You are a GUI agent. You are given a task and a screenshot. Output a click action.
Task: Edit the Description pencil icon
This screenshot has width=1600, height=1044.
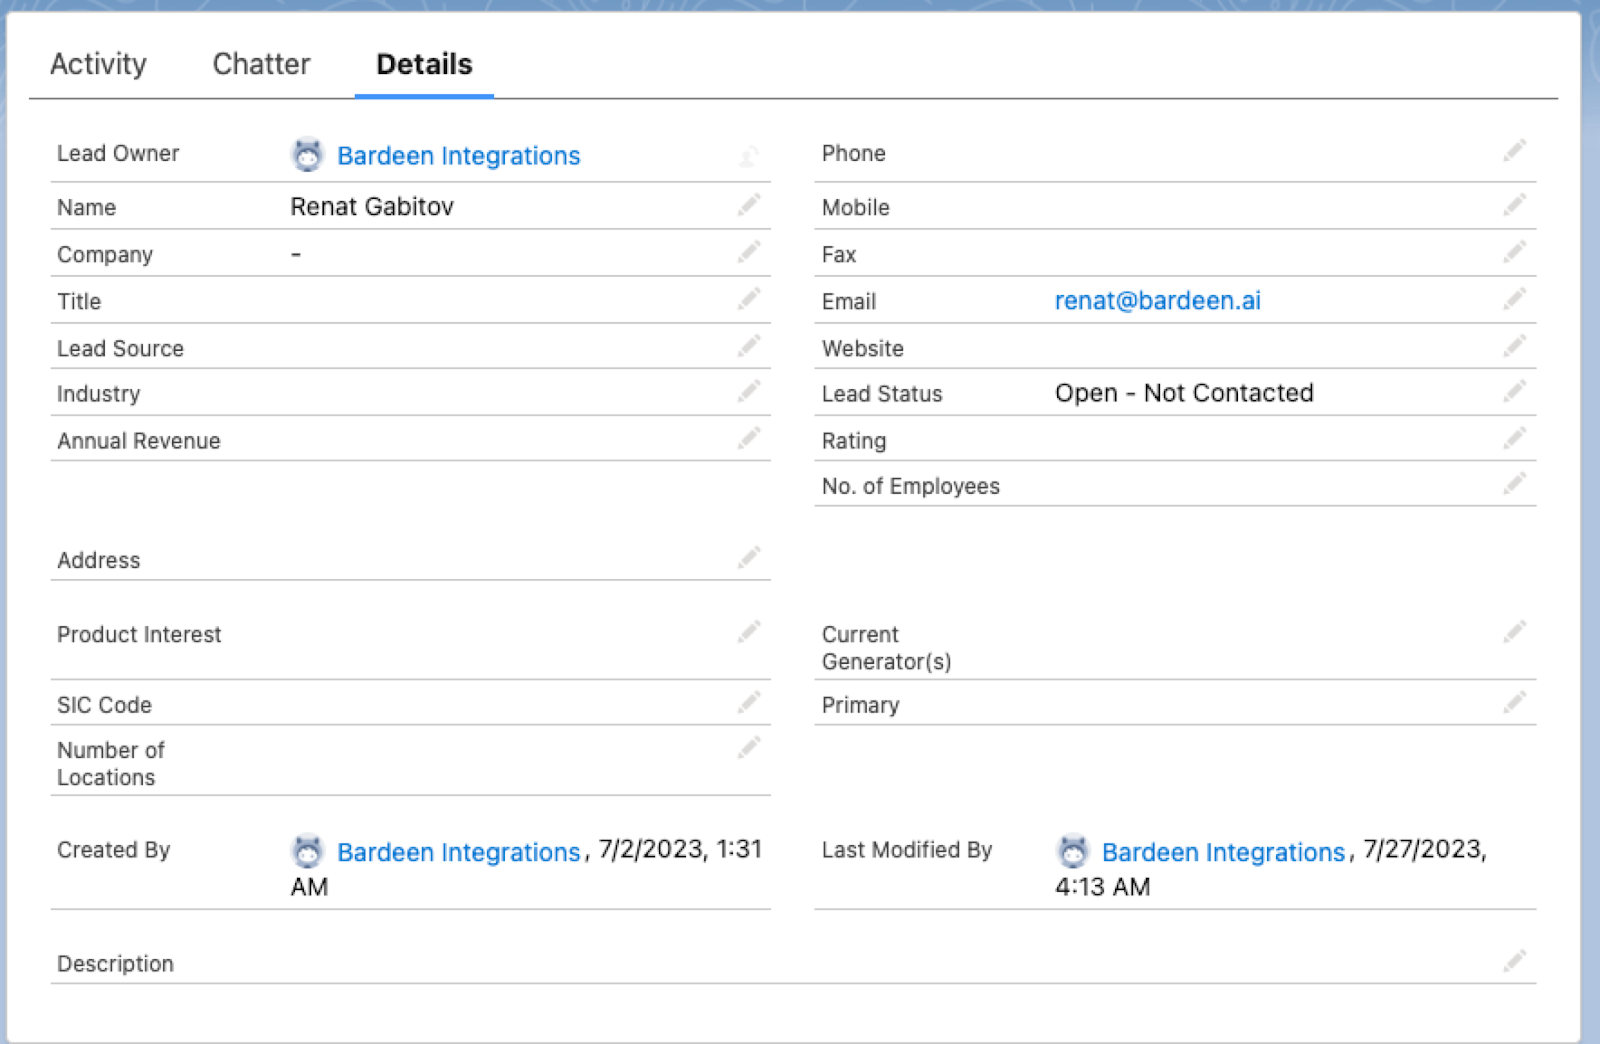click(1514, 961)
